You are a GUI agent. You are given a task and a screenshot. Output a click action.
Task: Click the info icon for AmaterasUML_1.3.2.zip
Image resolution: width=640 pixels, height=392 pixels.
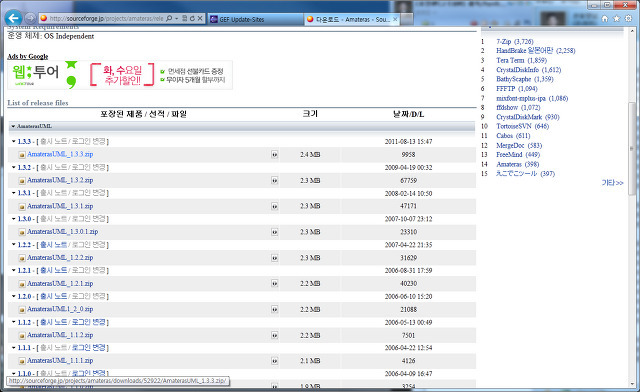click(275, 180)
